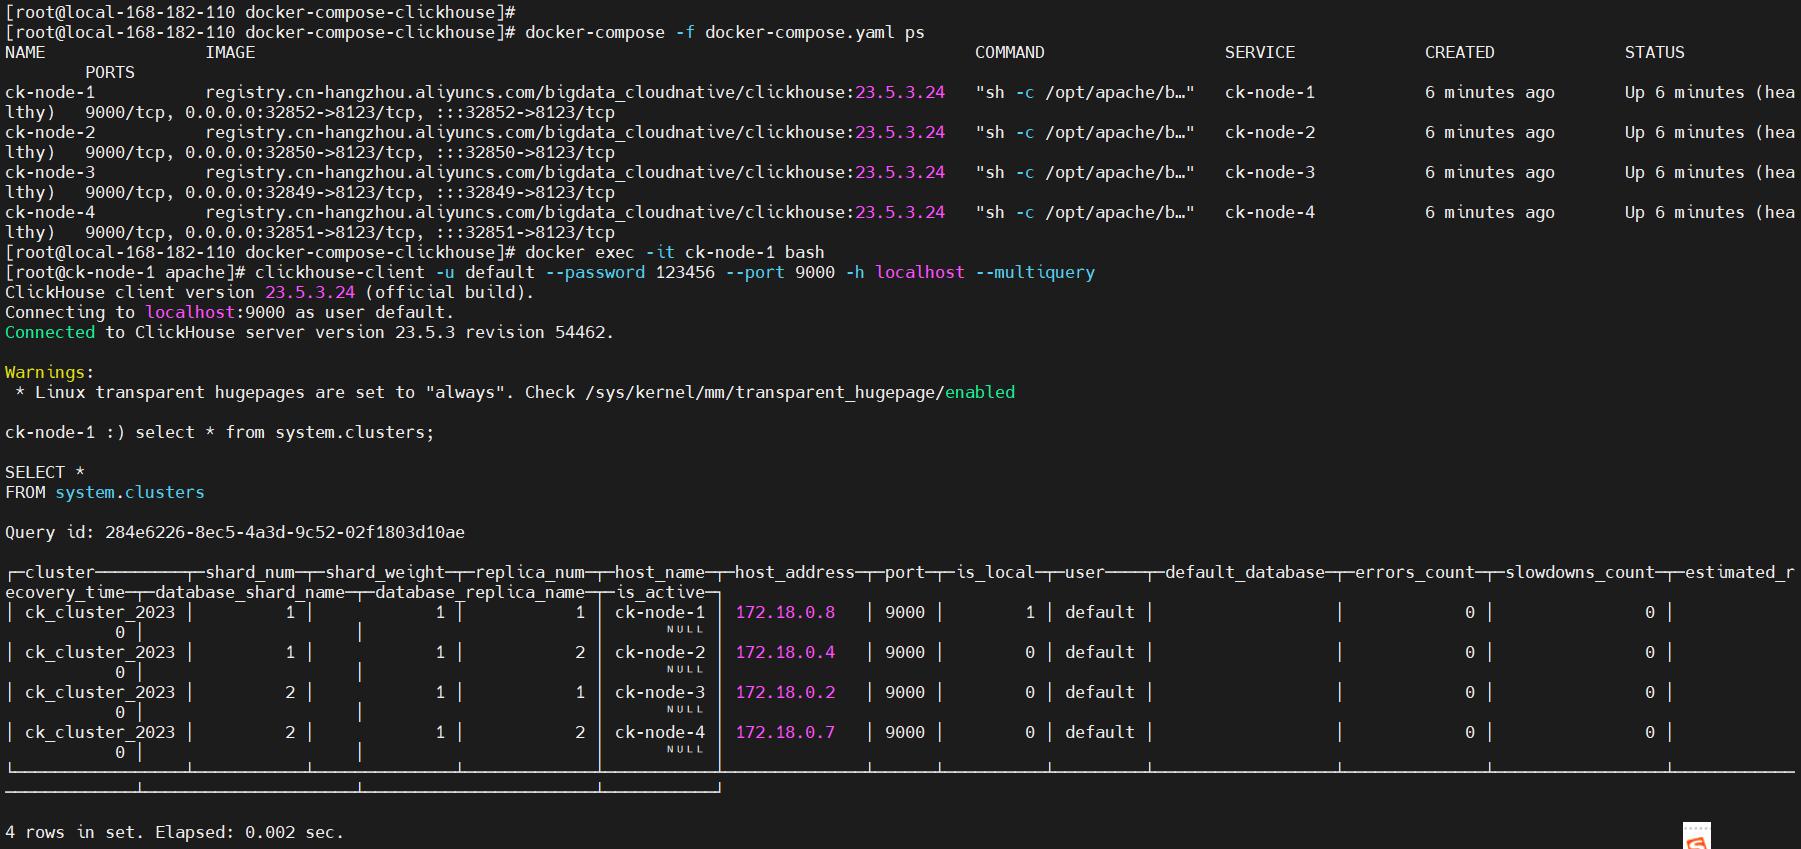The width and height of the screenshot is (1801, 849).
Task: Click the clickhouse-client command line
Action: pos(675,272)
